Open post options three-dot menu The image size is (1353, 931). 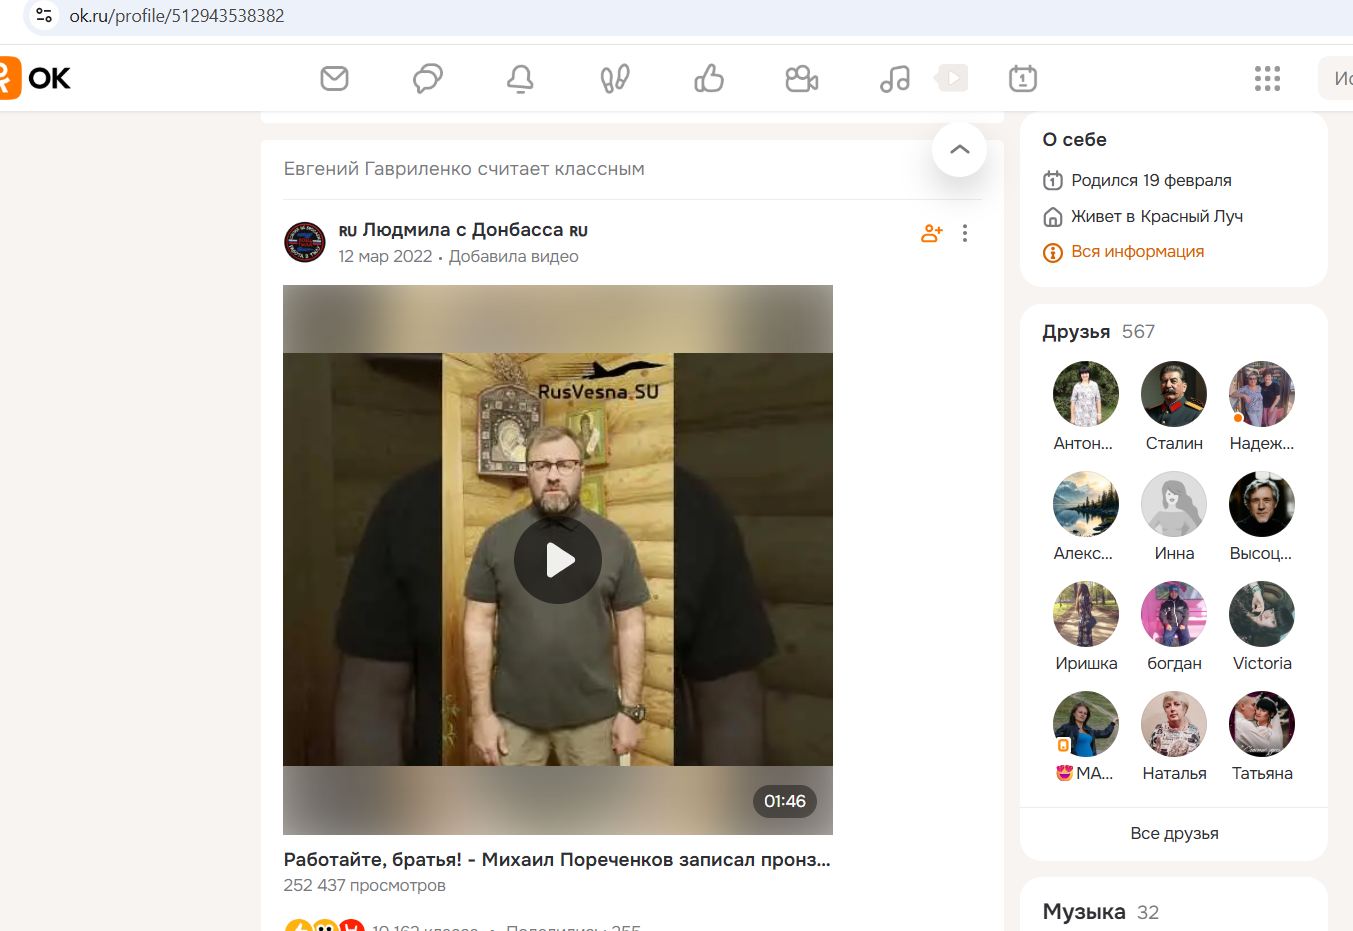[965, 233]
